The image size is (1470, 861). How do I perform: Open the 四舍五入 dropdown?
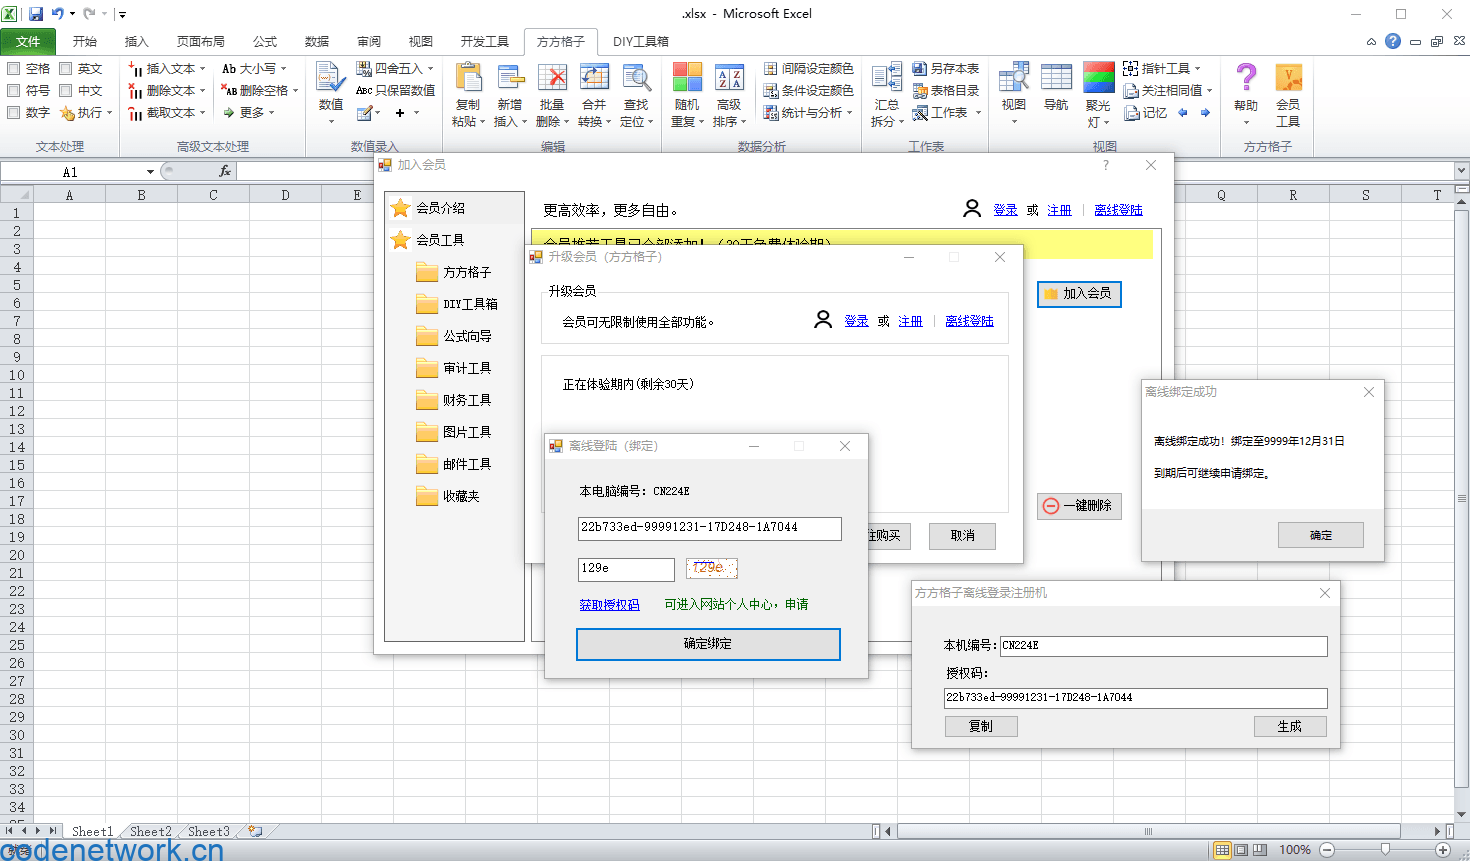tap(395, 69)
